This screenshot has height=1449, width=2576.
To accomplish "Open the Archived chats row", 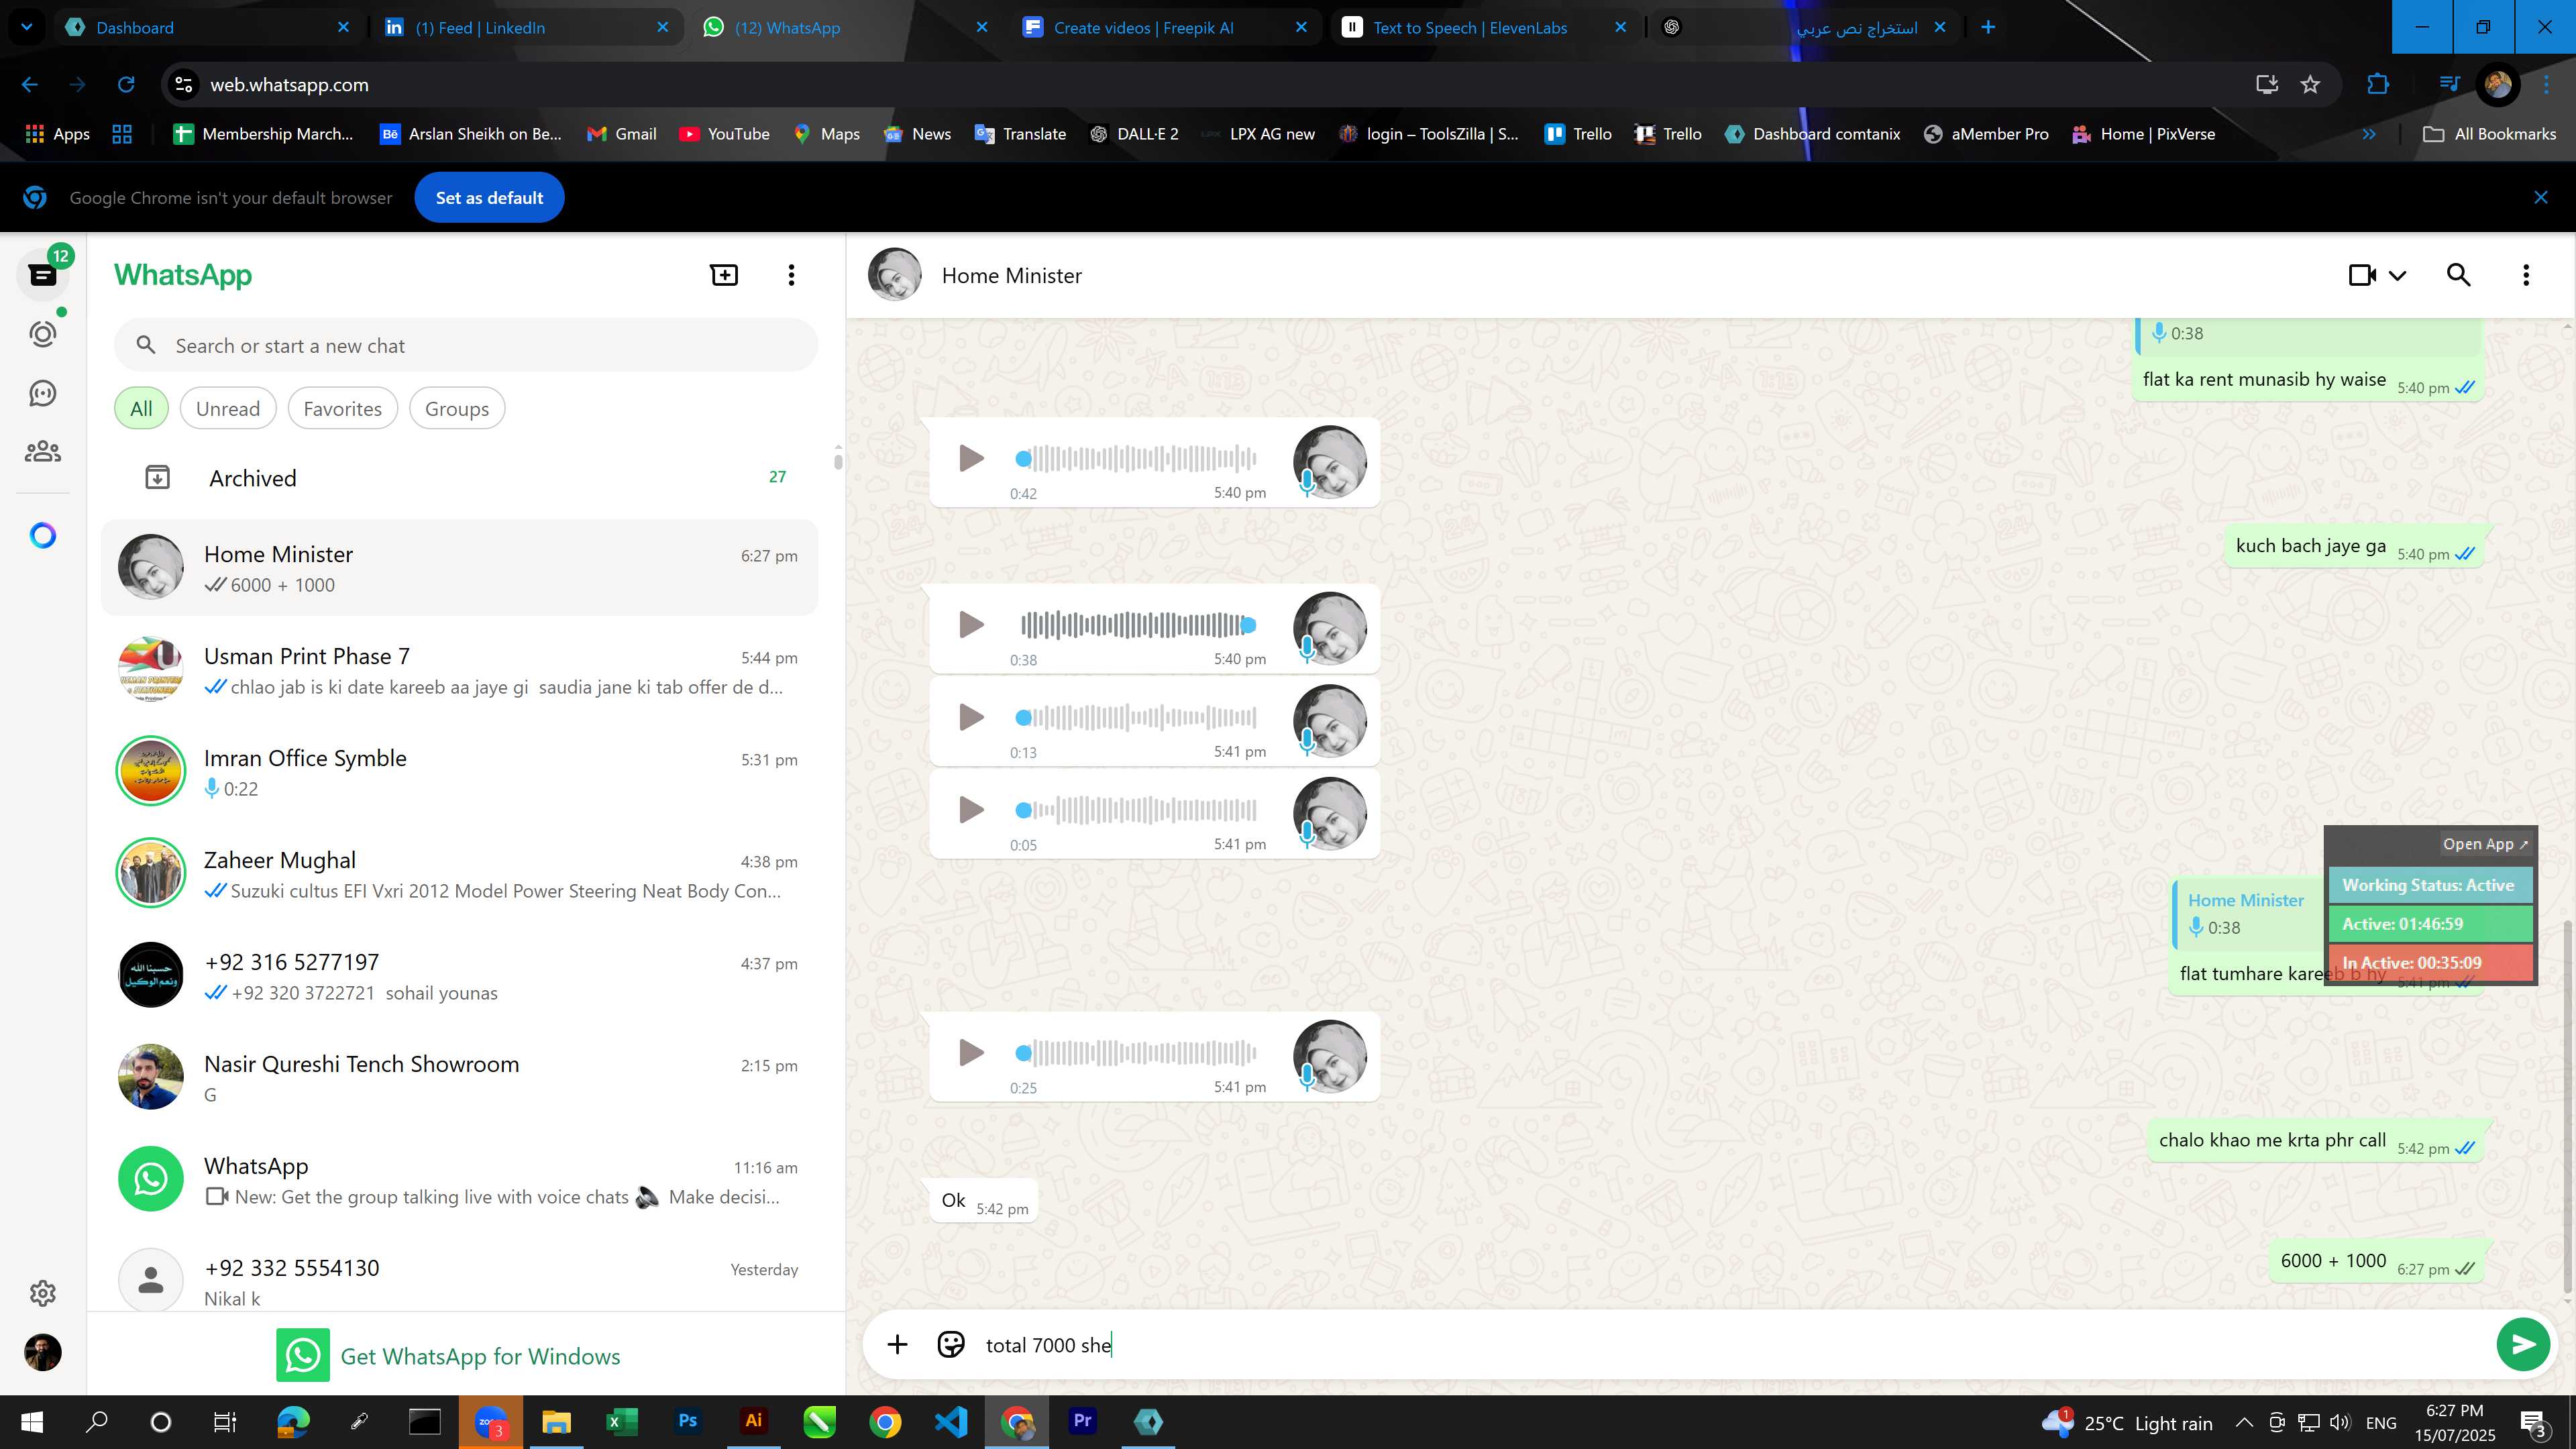I will pyautogui.click(x=460, y=478).
